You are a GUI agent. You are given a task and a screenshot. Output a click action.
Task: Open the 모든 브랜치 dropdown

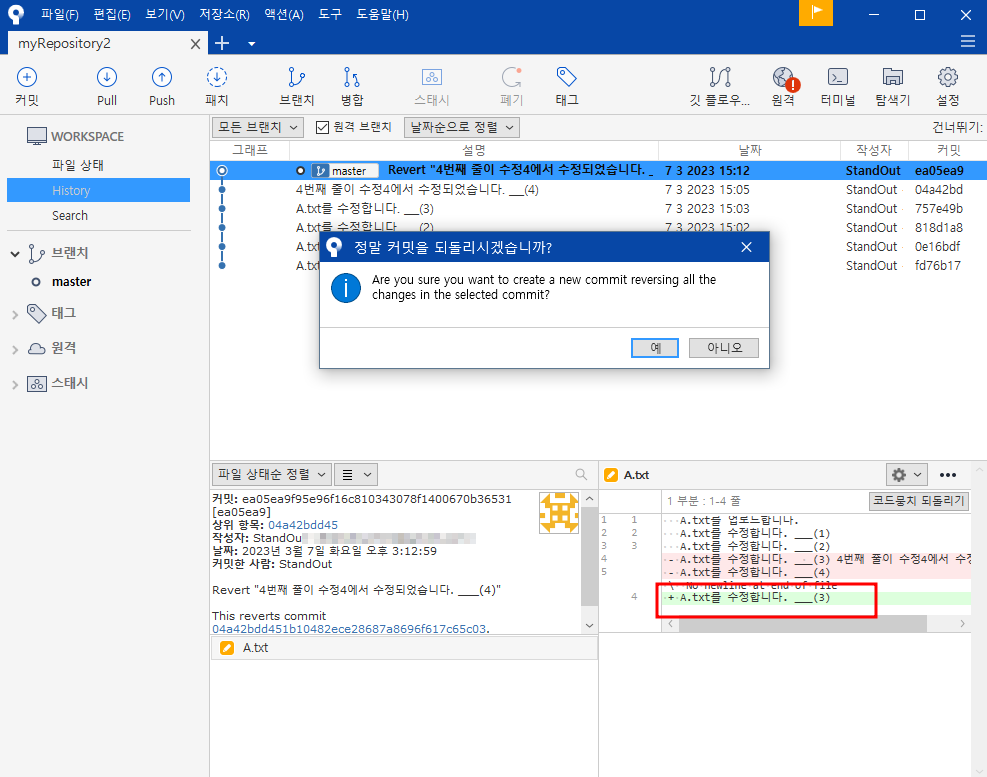257,127
